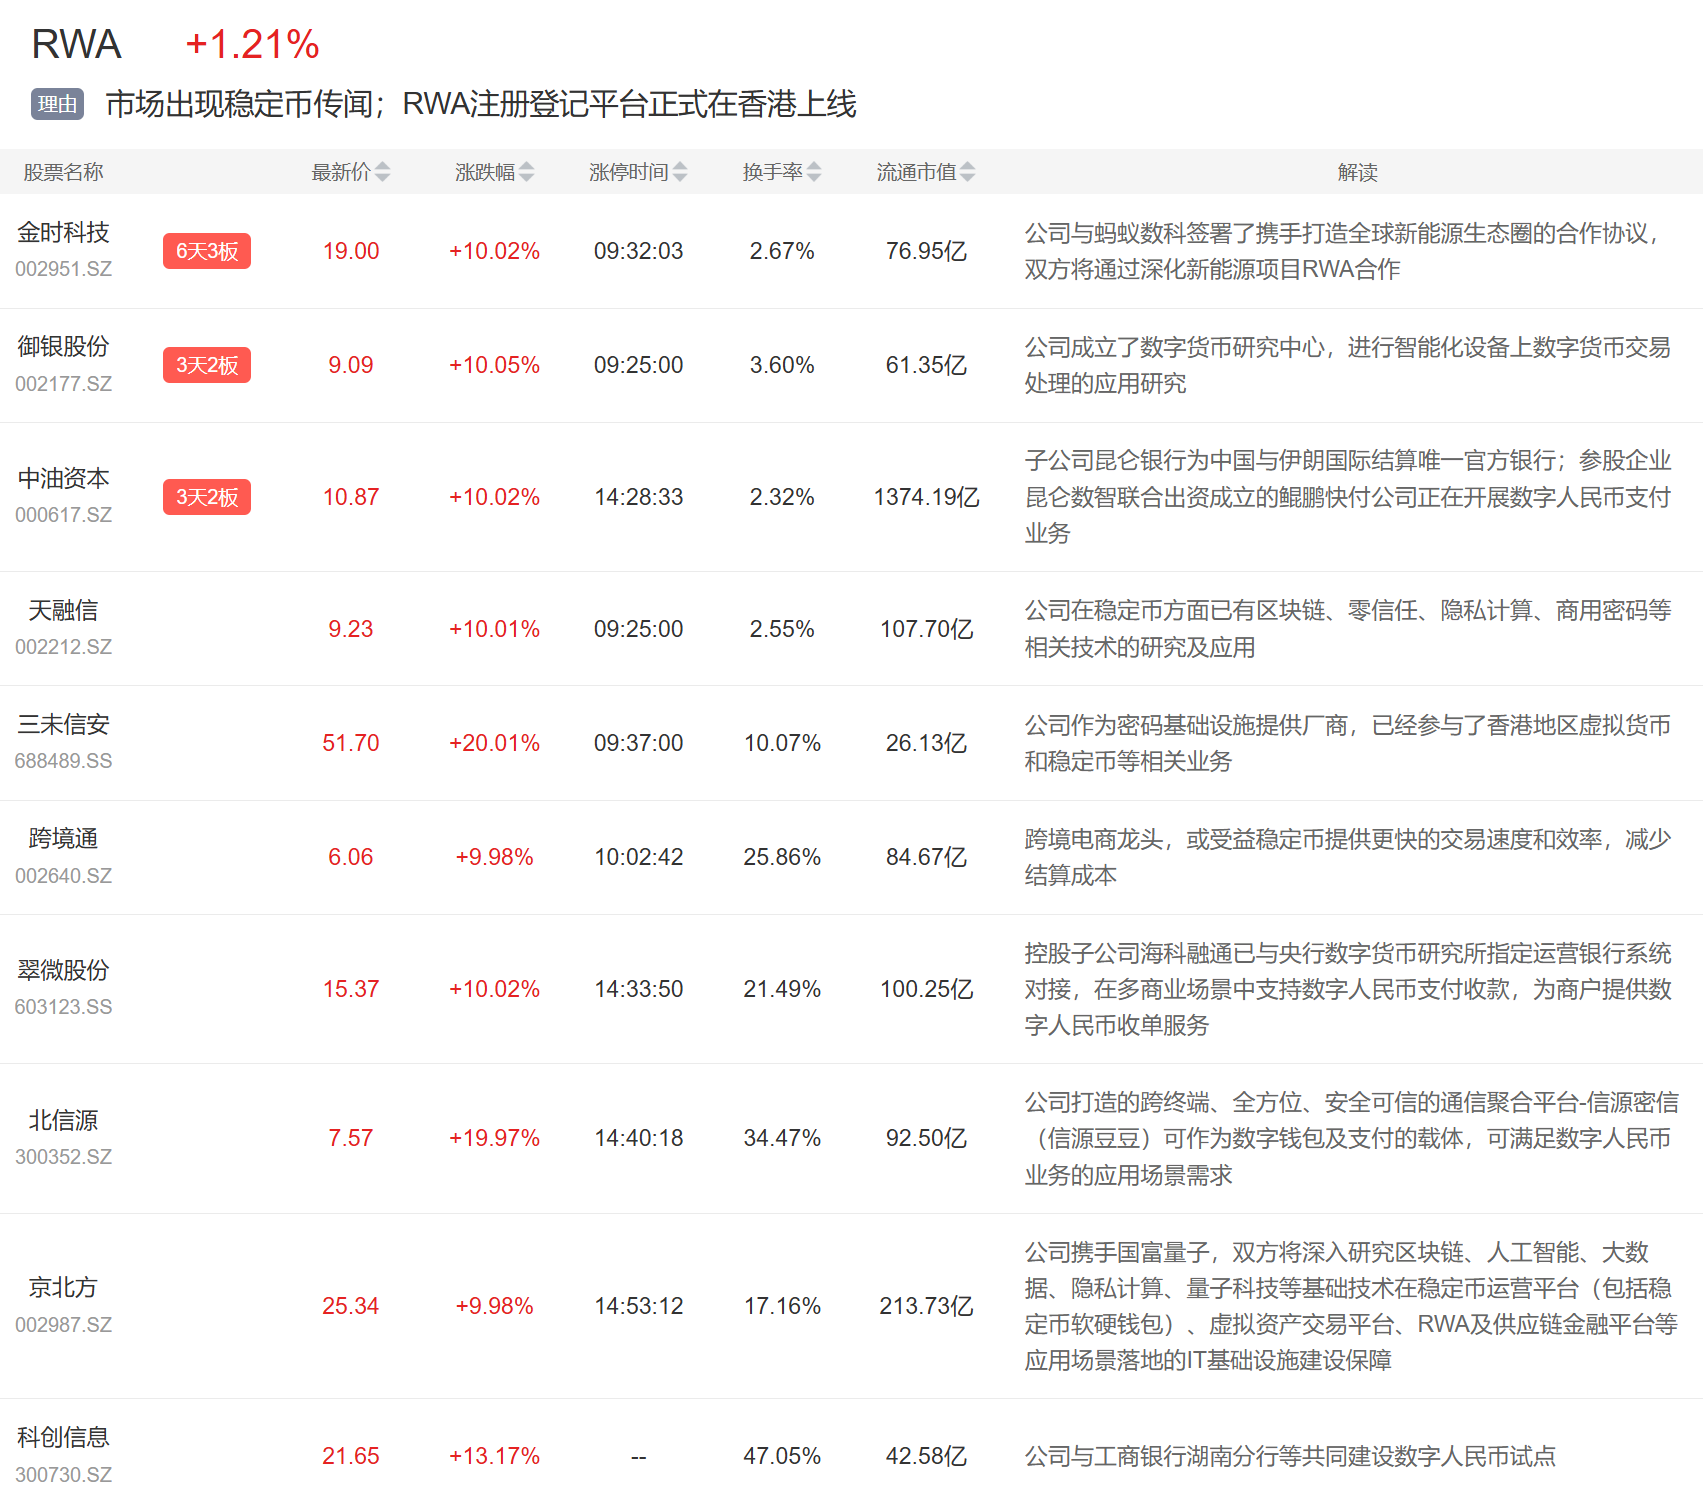Screen dimensions: 1703x1509
Task: Sort by 流通市值 column arrows
Action: pos(967,172)
